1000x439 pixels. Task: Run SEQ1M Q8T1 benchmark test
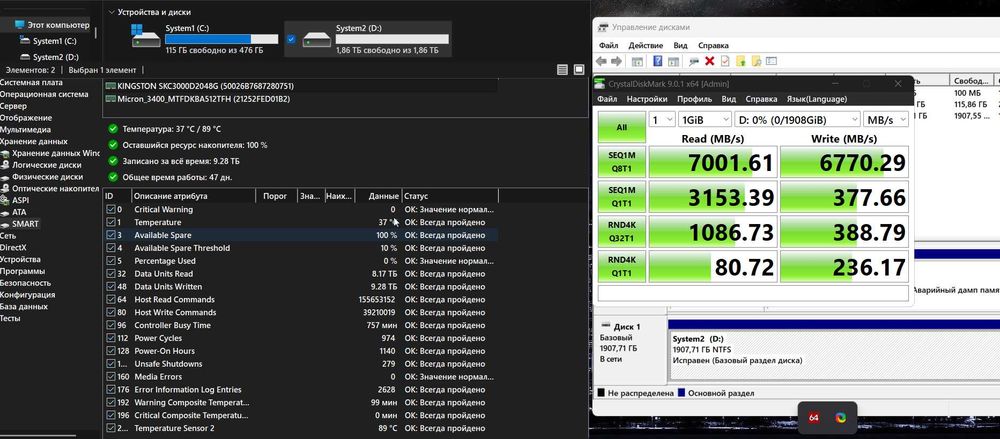[x=622, y=161]
